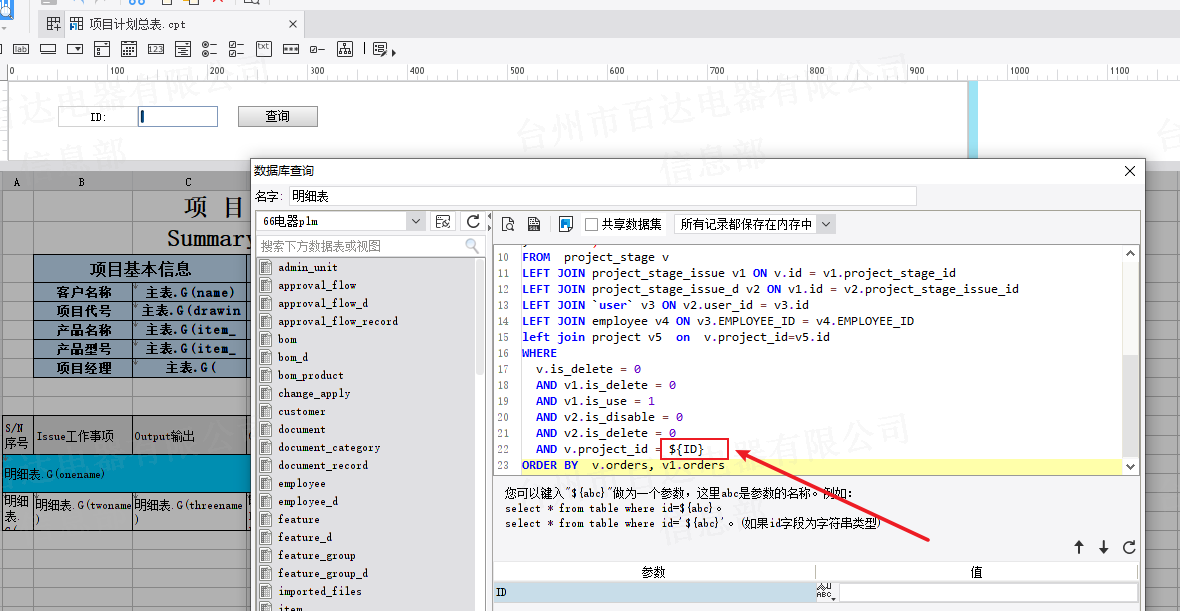Select the radio button group widget icon

point(209,48)
